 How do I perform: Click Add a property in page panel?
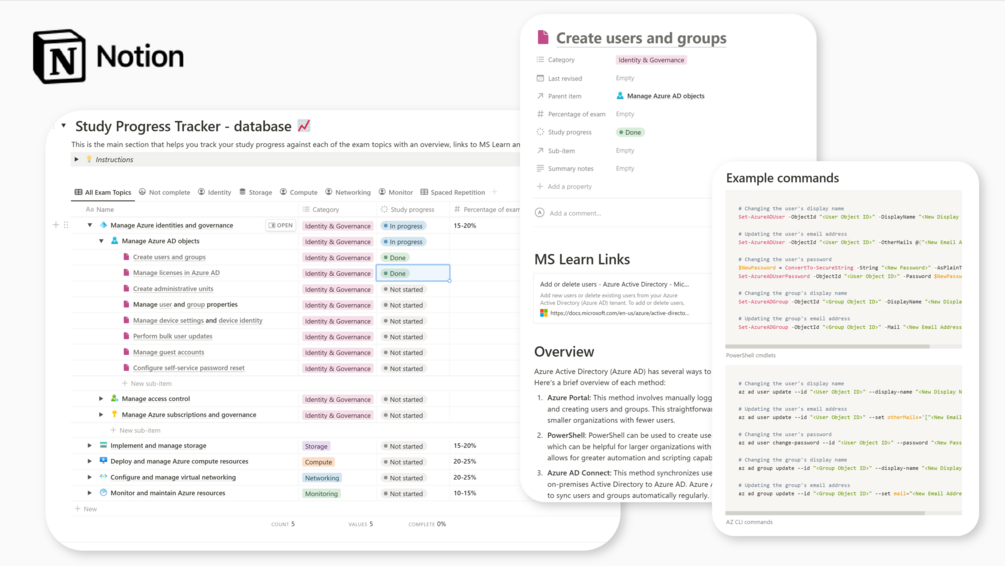click(564, 187)
